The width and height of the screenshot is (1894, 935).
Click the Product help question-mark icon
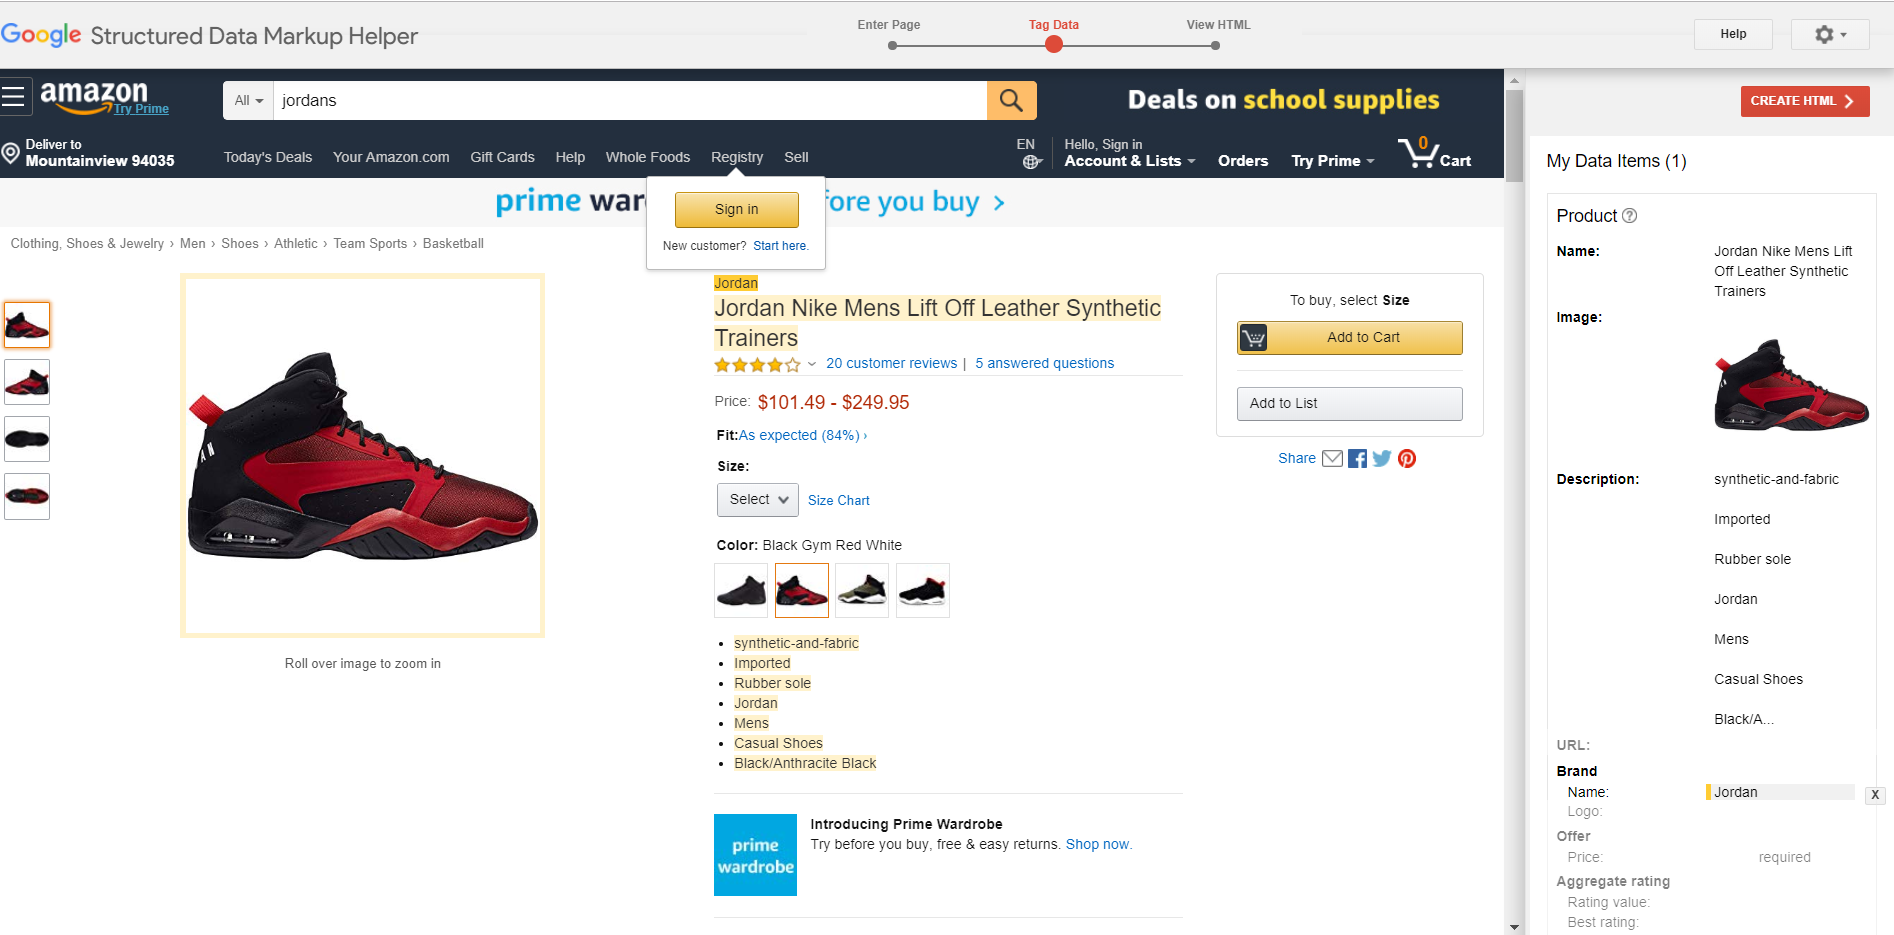1629,216
